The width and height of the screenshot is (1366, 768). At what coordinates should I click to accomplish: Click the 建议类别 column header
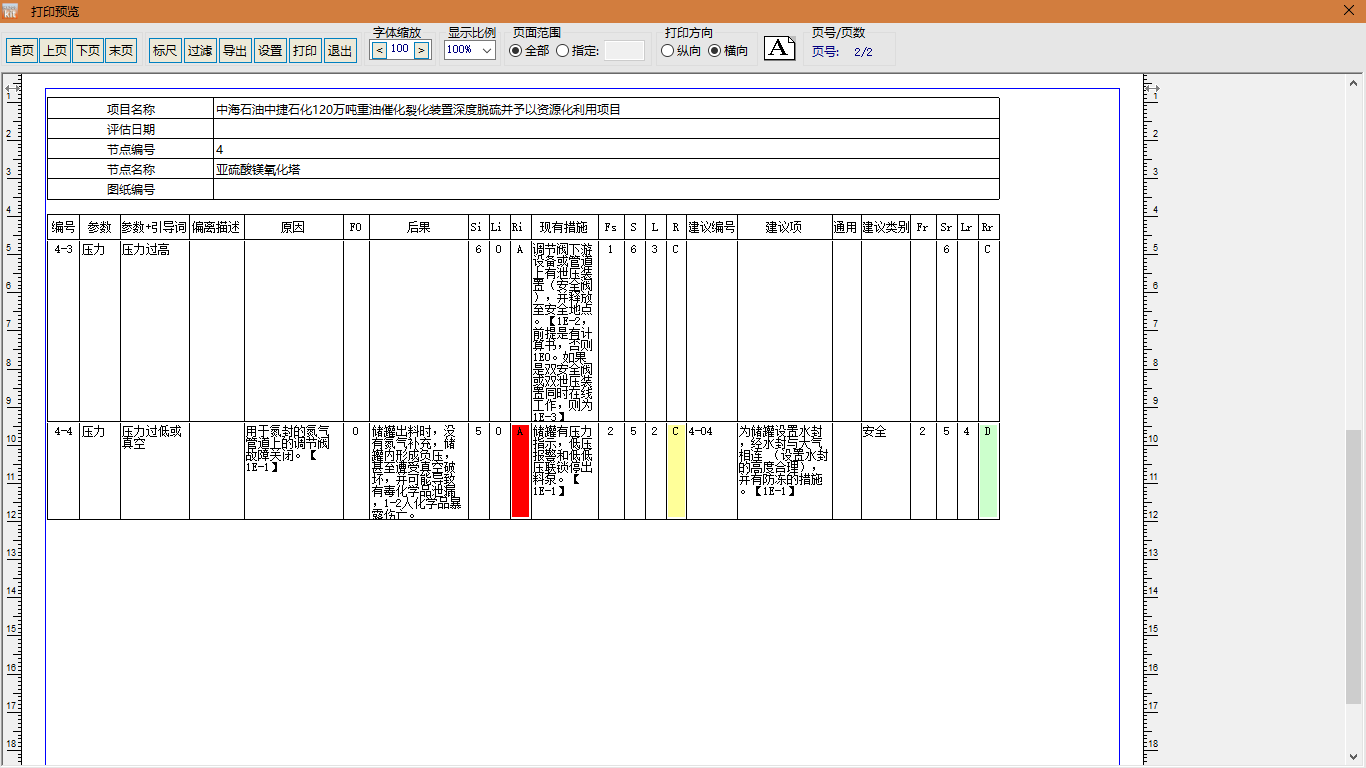pyautogui.click(x=886, y=227)
